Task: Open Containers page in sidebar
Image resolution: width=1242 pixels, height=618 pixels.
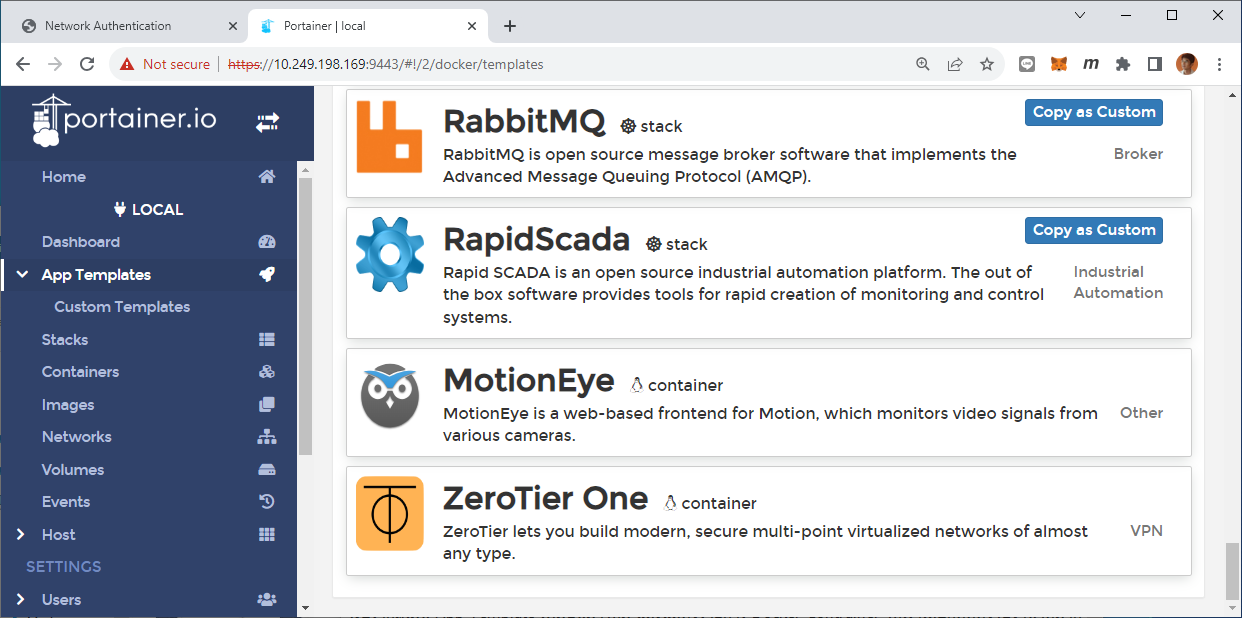Action: (x=80, y=372)
